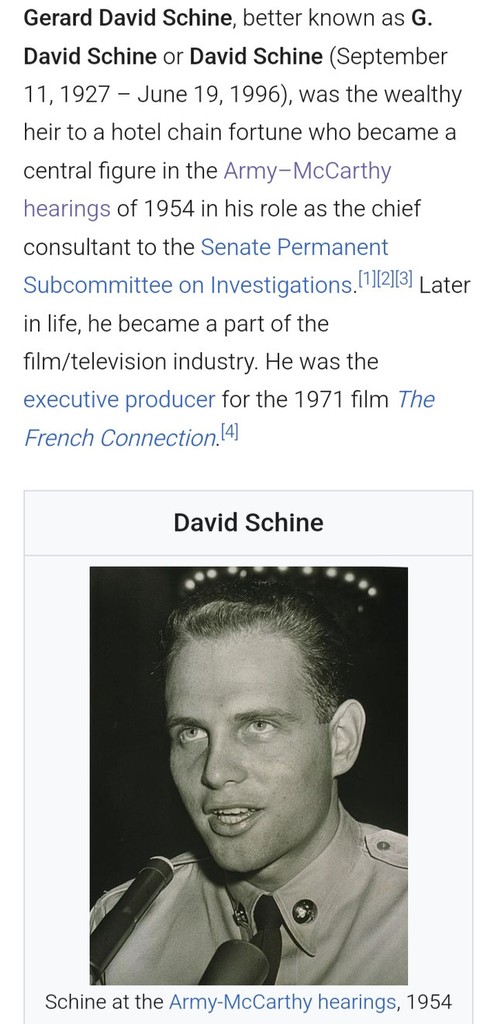Open citation reference [4]
Image resolution: width=496 pixels, height=1024 pixels.
click(229, 432)
